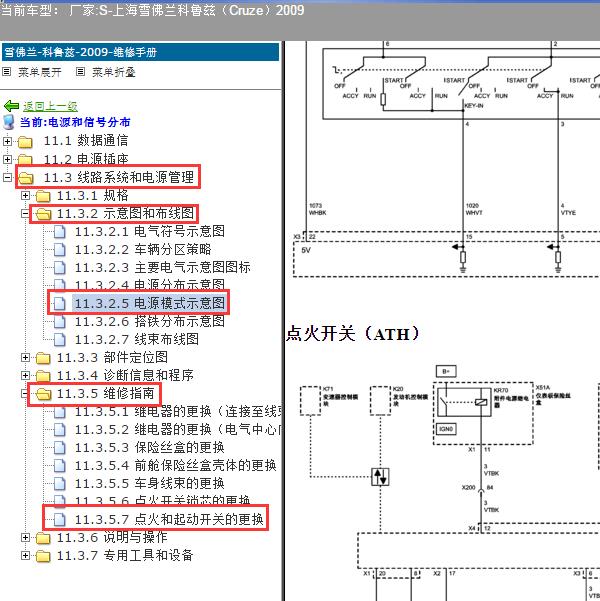Viewport: 600px width, 601px height.
Task: Select the 11.3 线路系统和电源管理 folder
Action: [119, 177]
